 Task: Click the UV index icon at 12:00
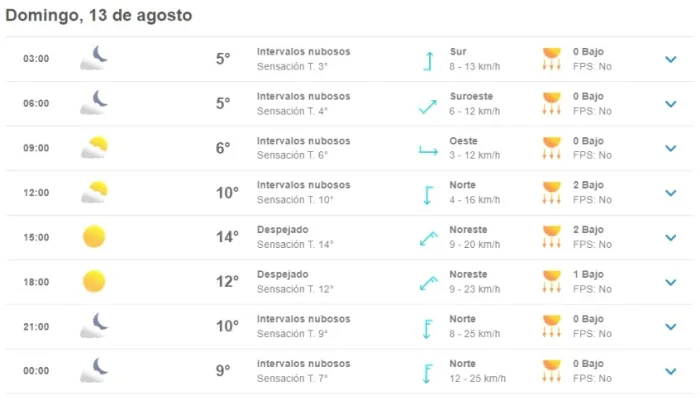[551, 192]
